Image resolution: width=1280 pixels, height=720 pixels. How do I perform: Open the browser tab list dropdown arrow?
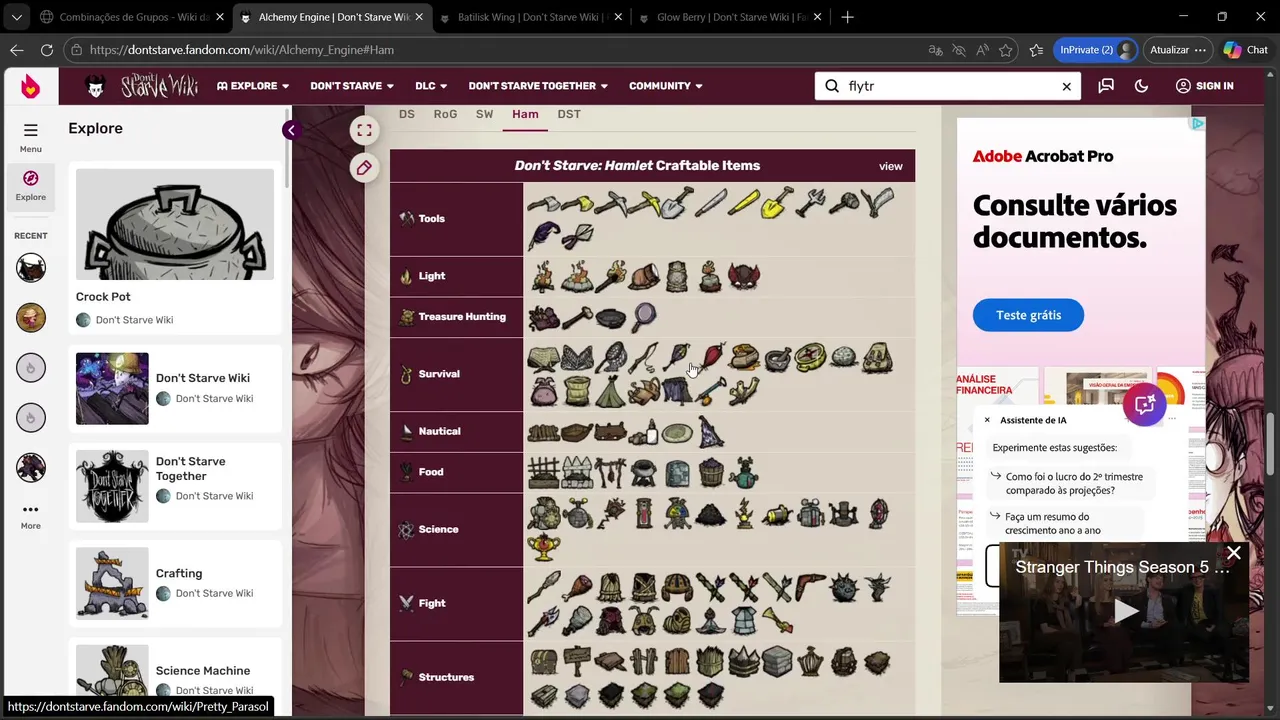(x=16, y=17)
